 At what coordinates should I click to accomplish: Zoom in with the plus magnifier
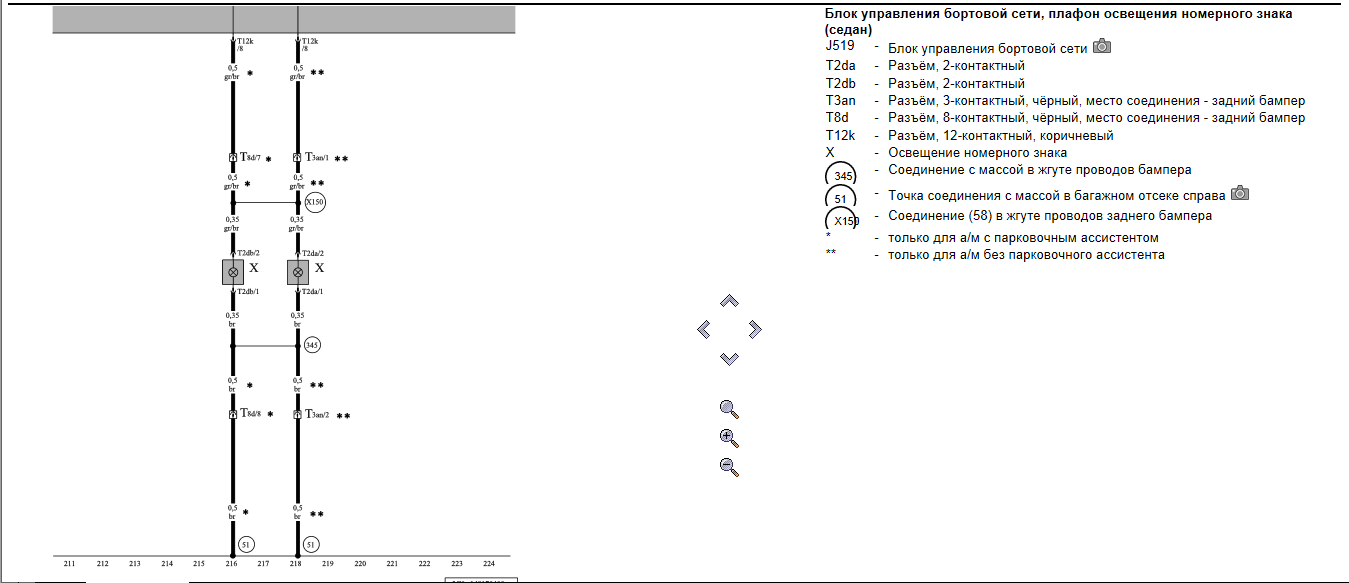point(729,438)
